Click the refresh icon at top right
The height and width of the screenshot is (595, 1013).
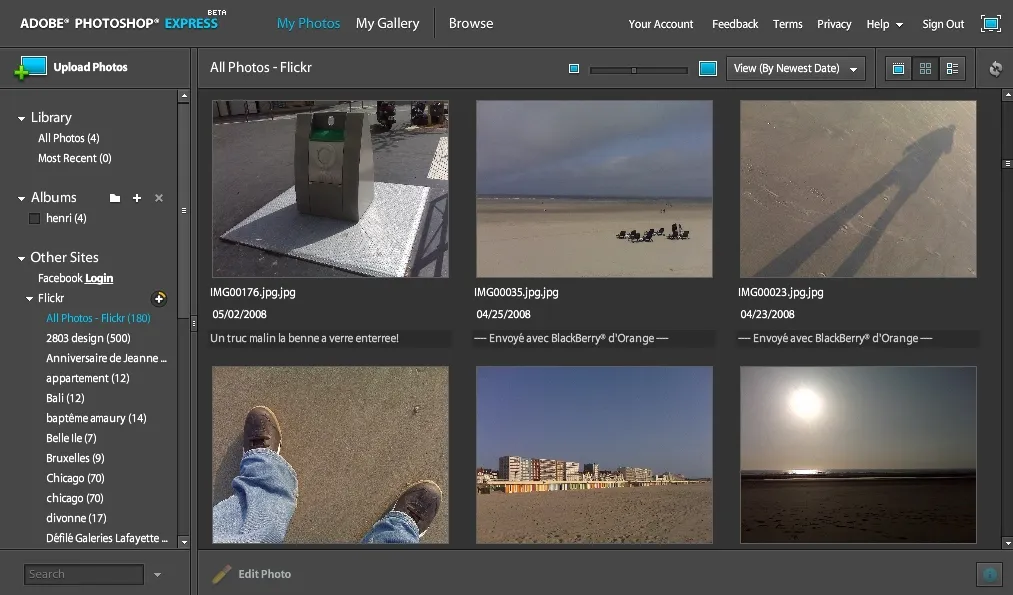click(x=996, y=68)
